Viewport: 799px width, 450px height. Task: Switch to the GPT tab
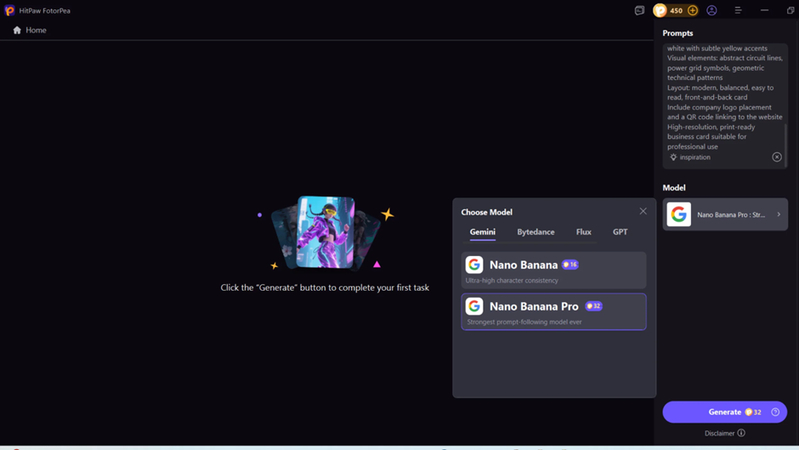pyautogui.click(x=620, y=232)
